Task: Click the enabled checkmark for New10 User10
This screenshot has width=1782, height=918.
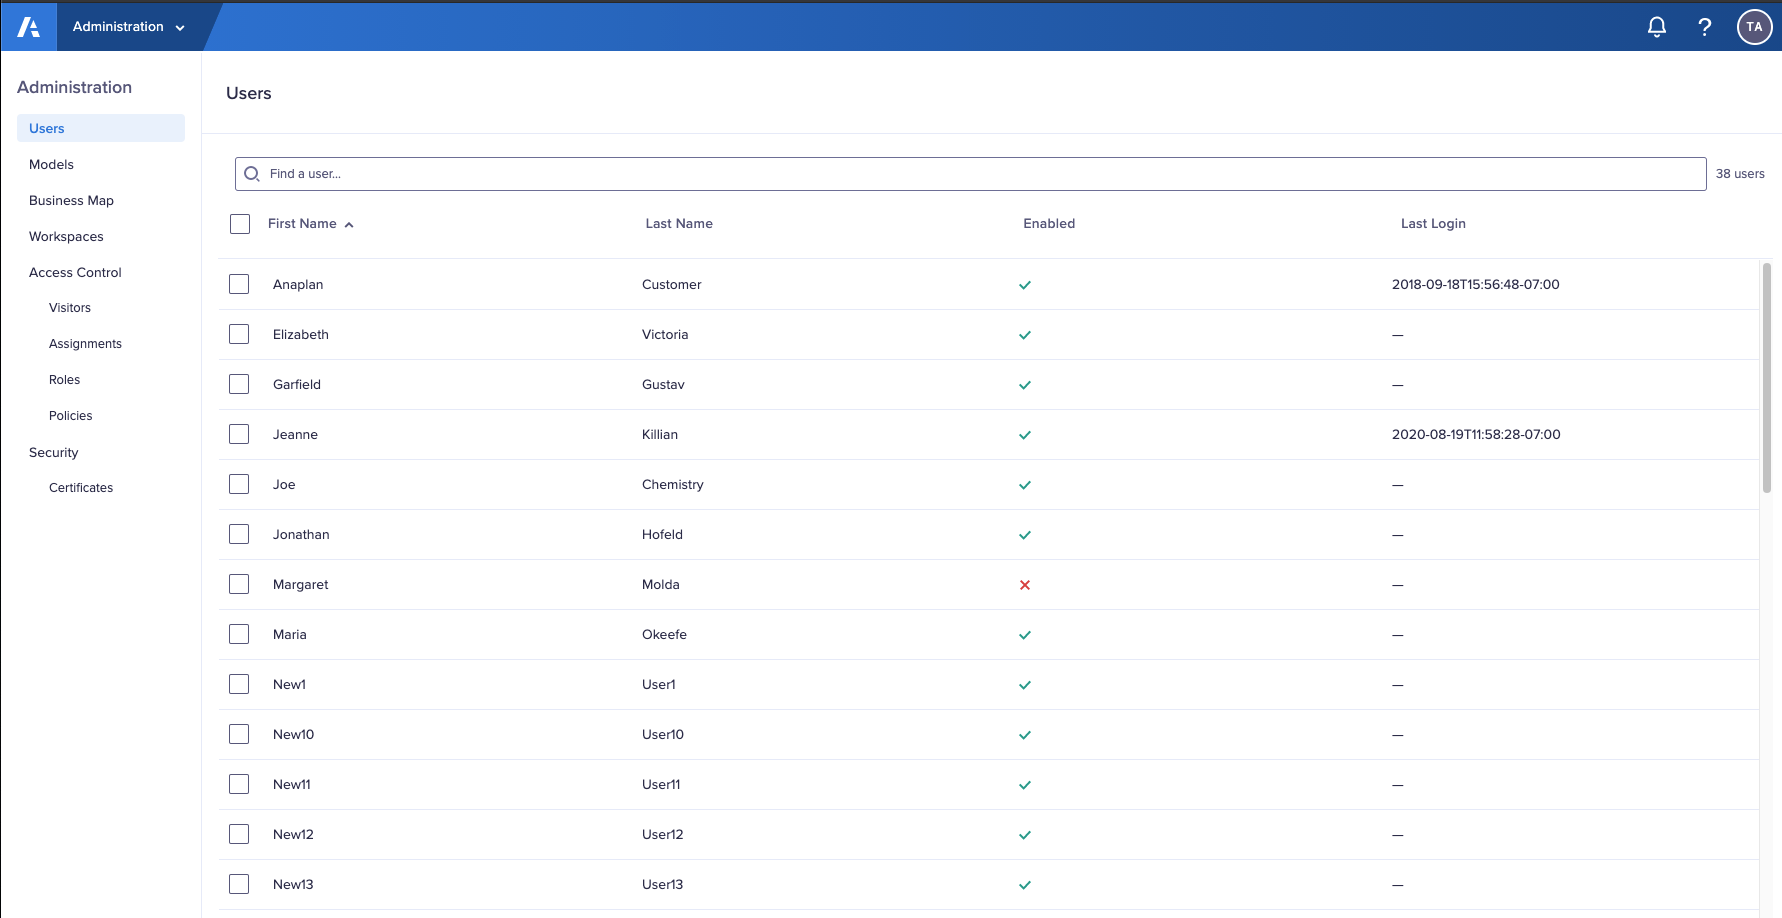Action: pos(1025,735)
